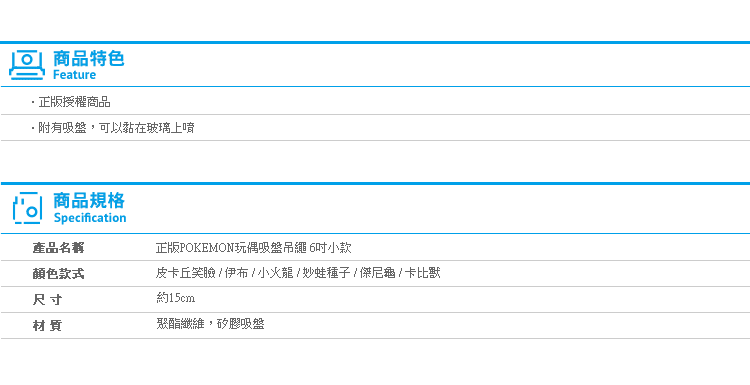
Task: Click the 皮卡丘笑臉 style option text
Action: tap(186, 274)
